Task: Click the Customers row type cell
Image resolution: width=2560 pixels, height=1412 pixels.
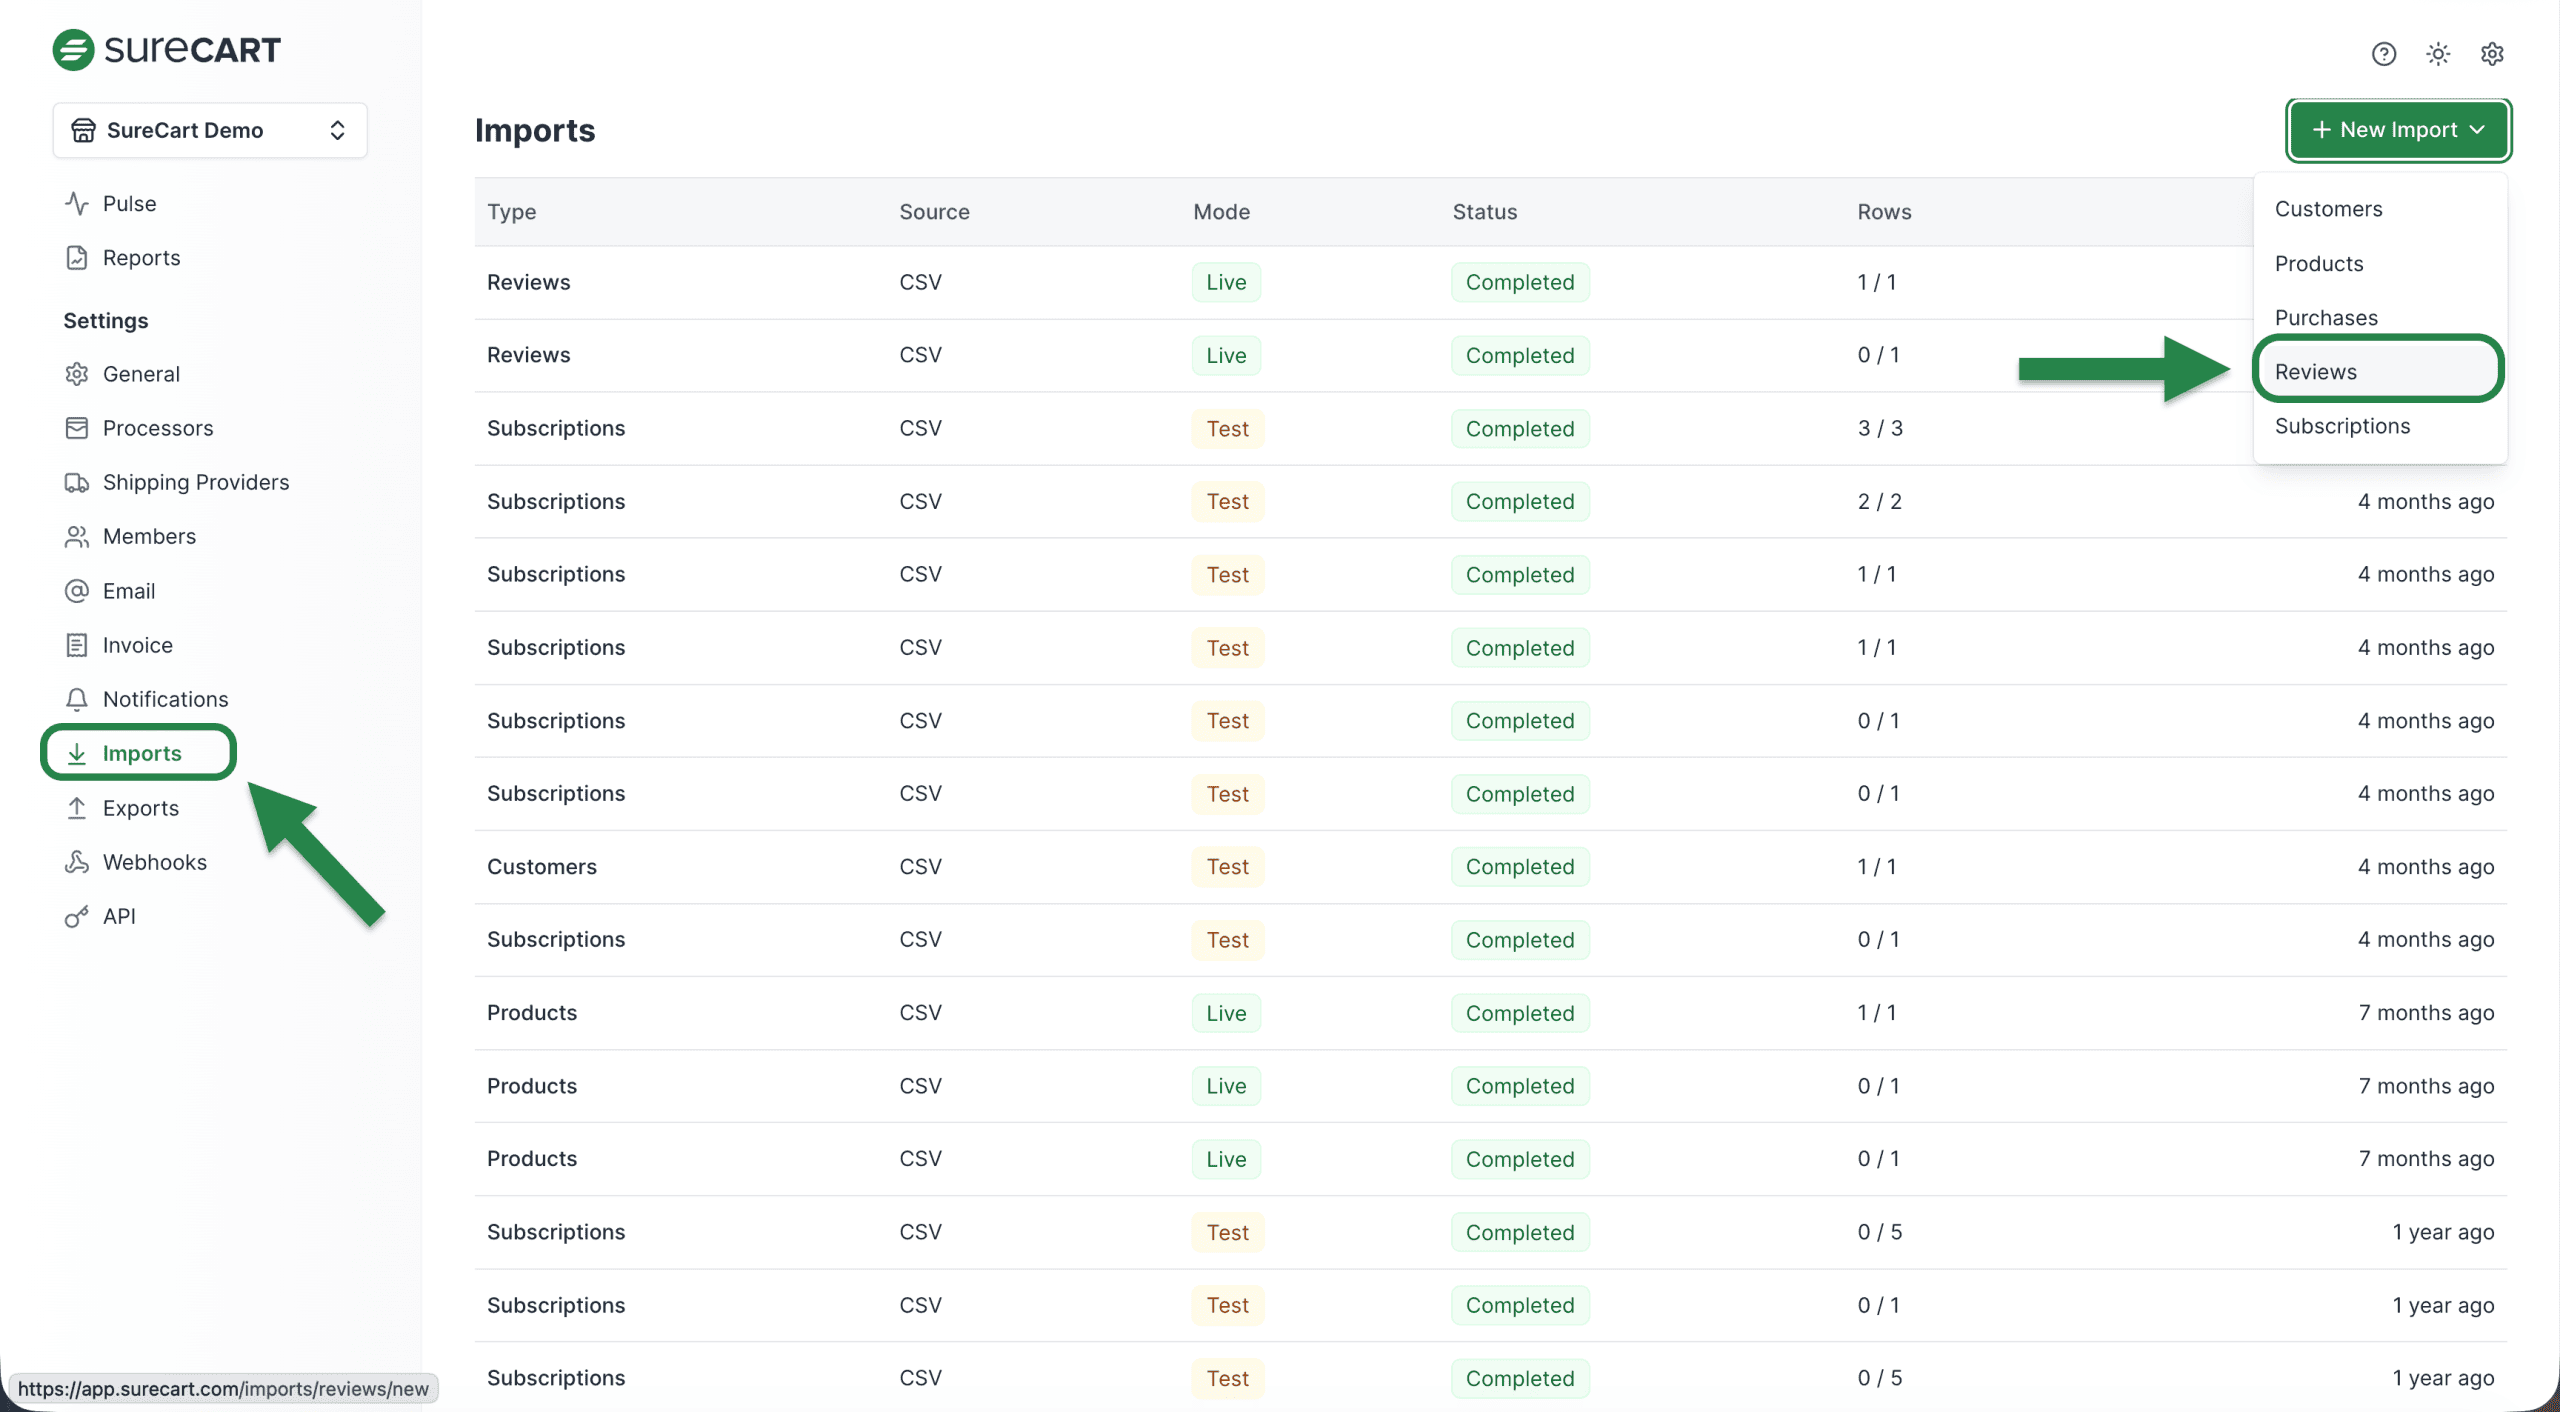Action: (542, 867)
